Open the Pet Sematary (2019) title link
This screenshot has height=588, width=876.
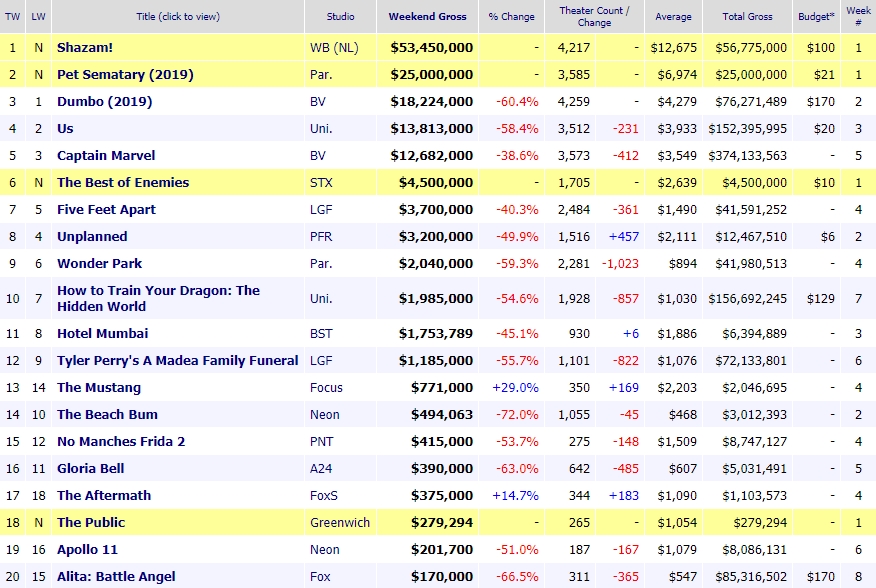point(125,74)
